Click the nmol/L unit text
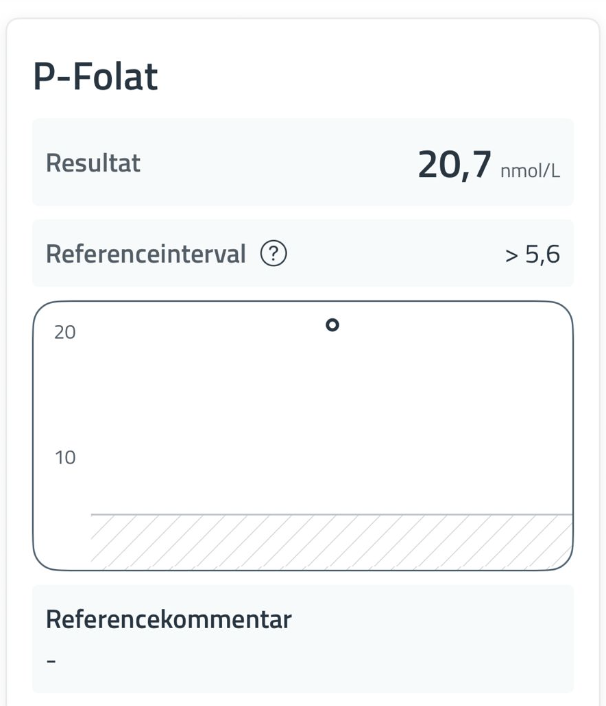 pyautogui.click(x=529, y=169)
